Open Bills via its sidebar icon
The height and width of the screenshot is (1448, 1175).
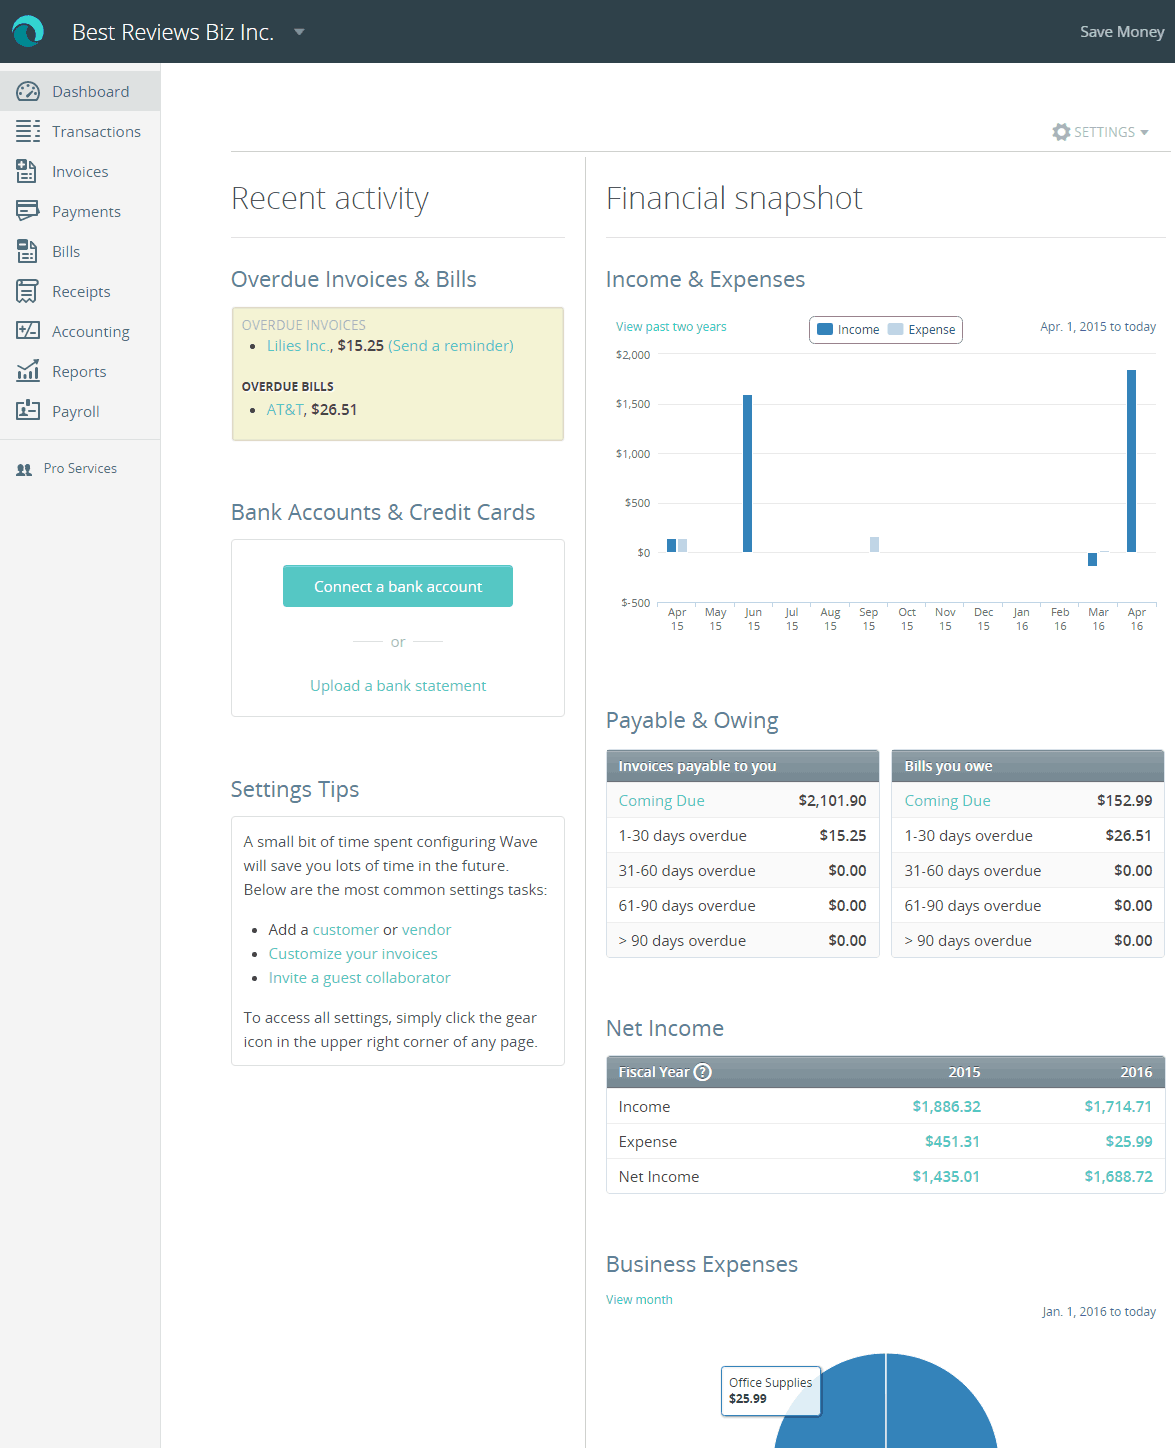click(x=26, y=251)
